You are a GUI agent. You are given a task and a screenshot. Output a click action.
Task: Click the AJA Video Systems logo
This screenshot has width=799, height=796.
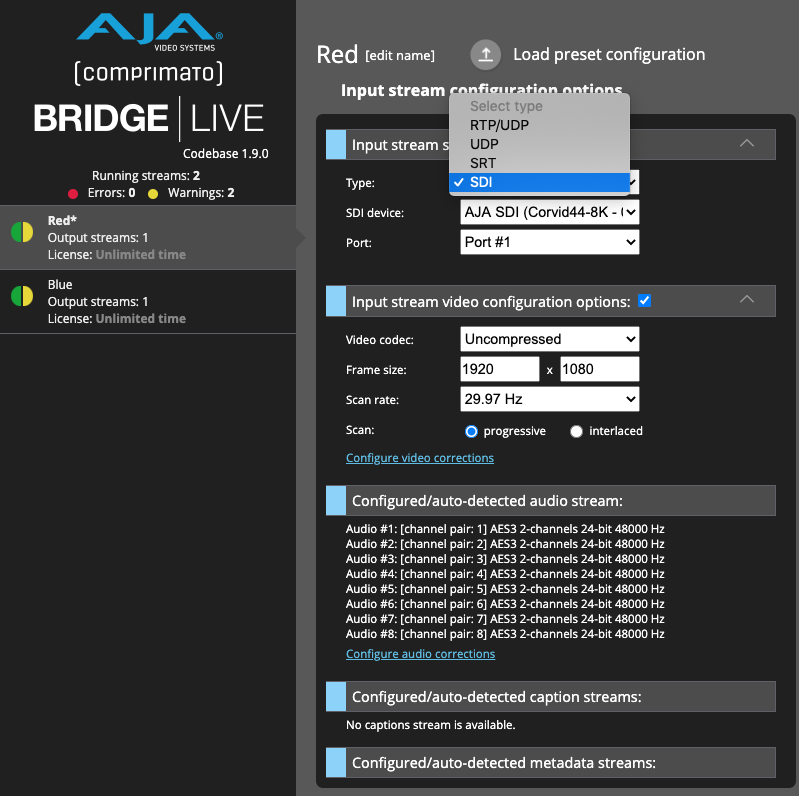pyautogui.click(x=149, y=29)
